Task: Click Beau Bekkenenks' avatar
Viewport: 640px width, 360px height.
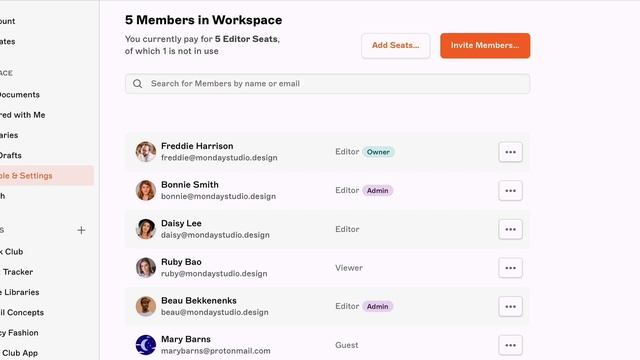Action: coord(146,306)
